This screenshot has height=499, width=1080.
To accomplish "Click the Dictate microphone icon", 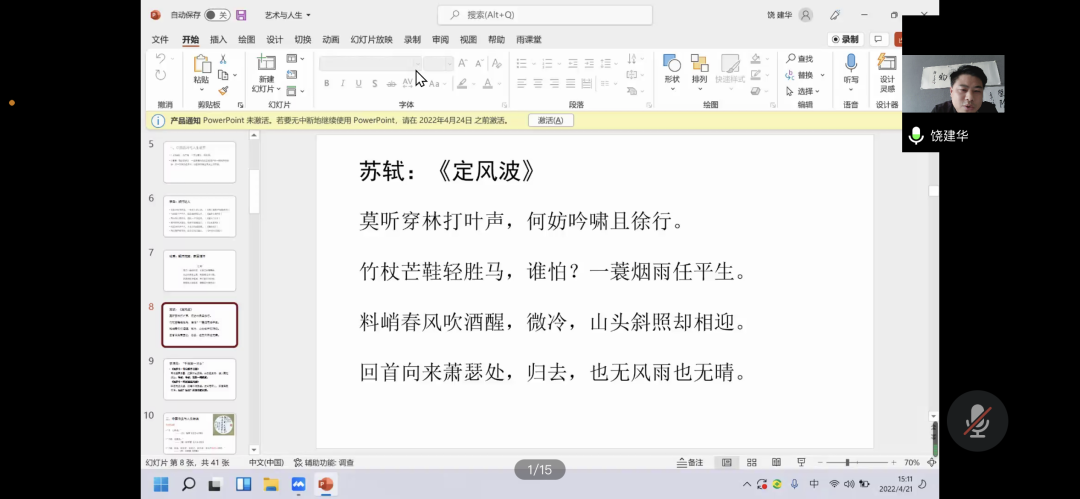I will click(x=851, y=66).
